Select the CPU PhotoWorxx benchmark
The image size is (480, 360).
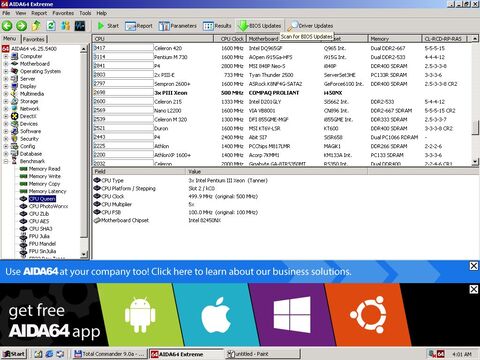48,206
